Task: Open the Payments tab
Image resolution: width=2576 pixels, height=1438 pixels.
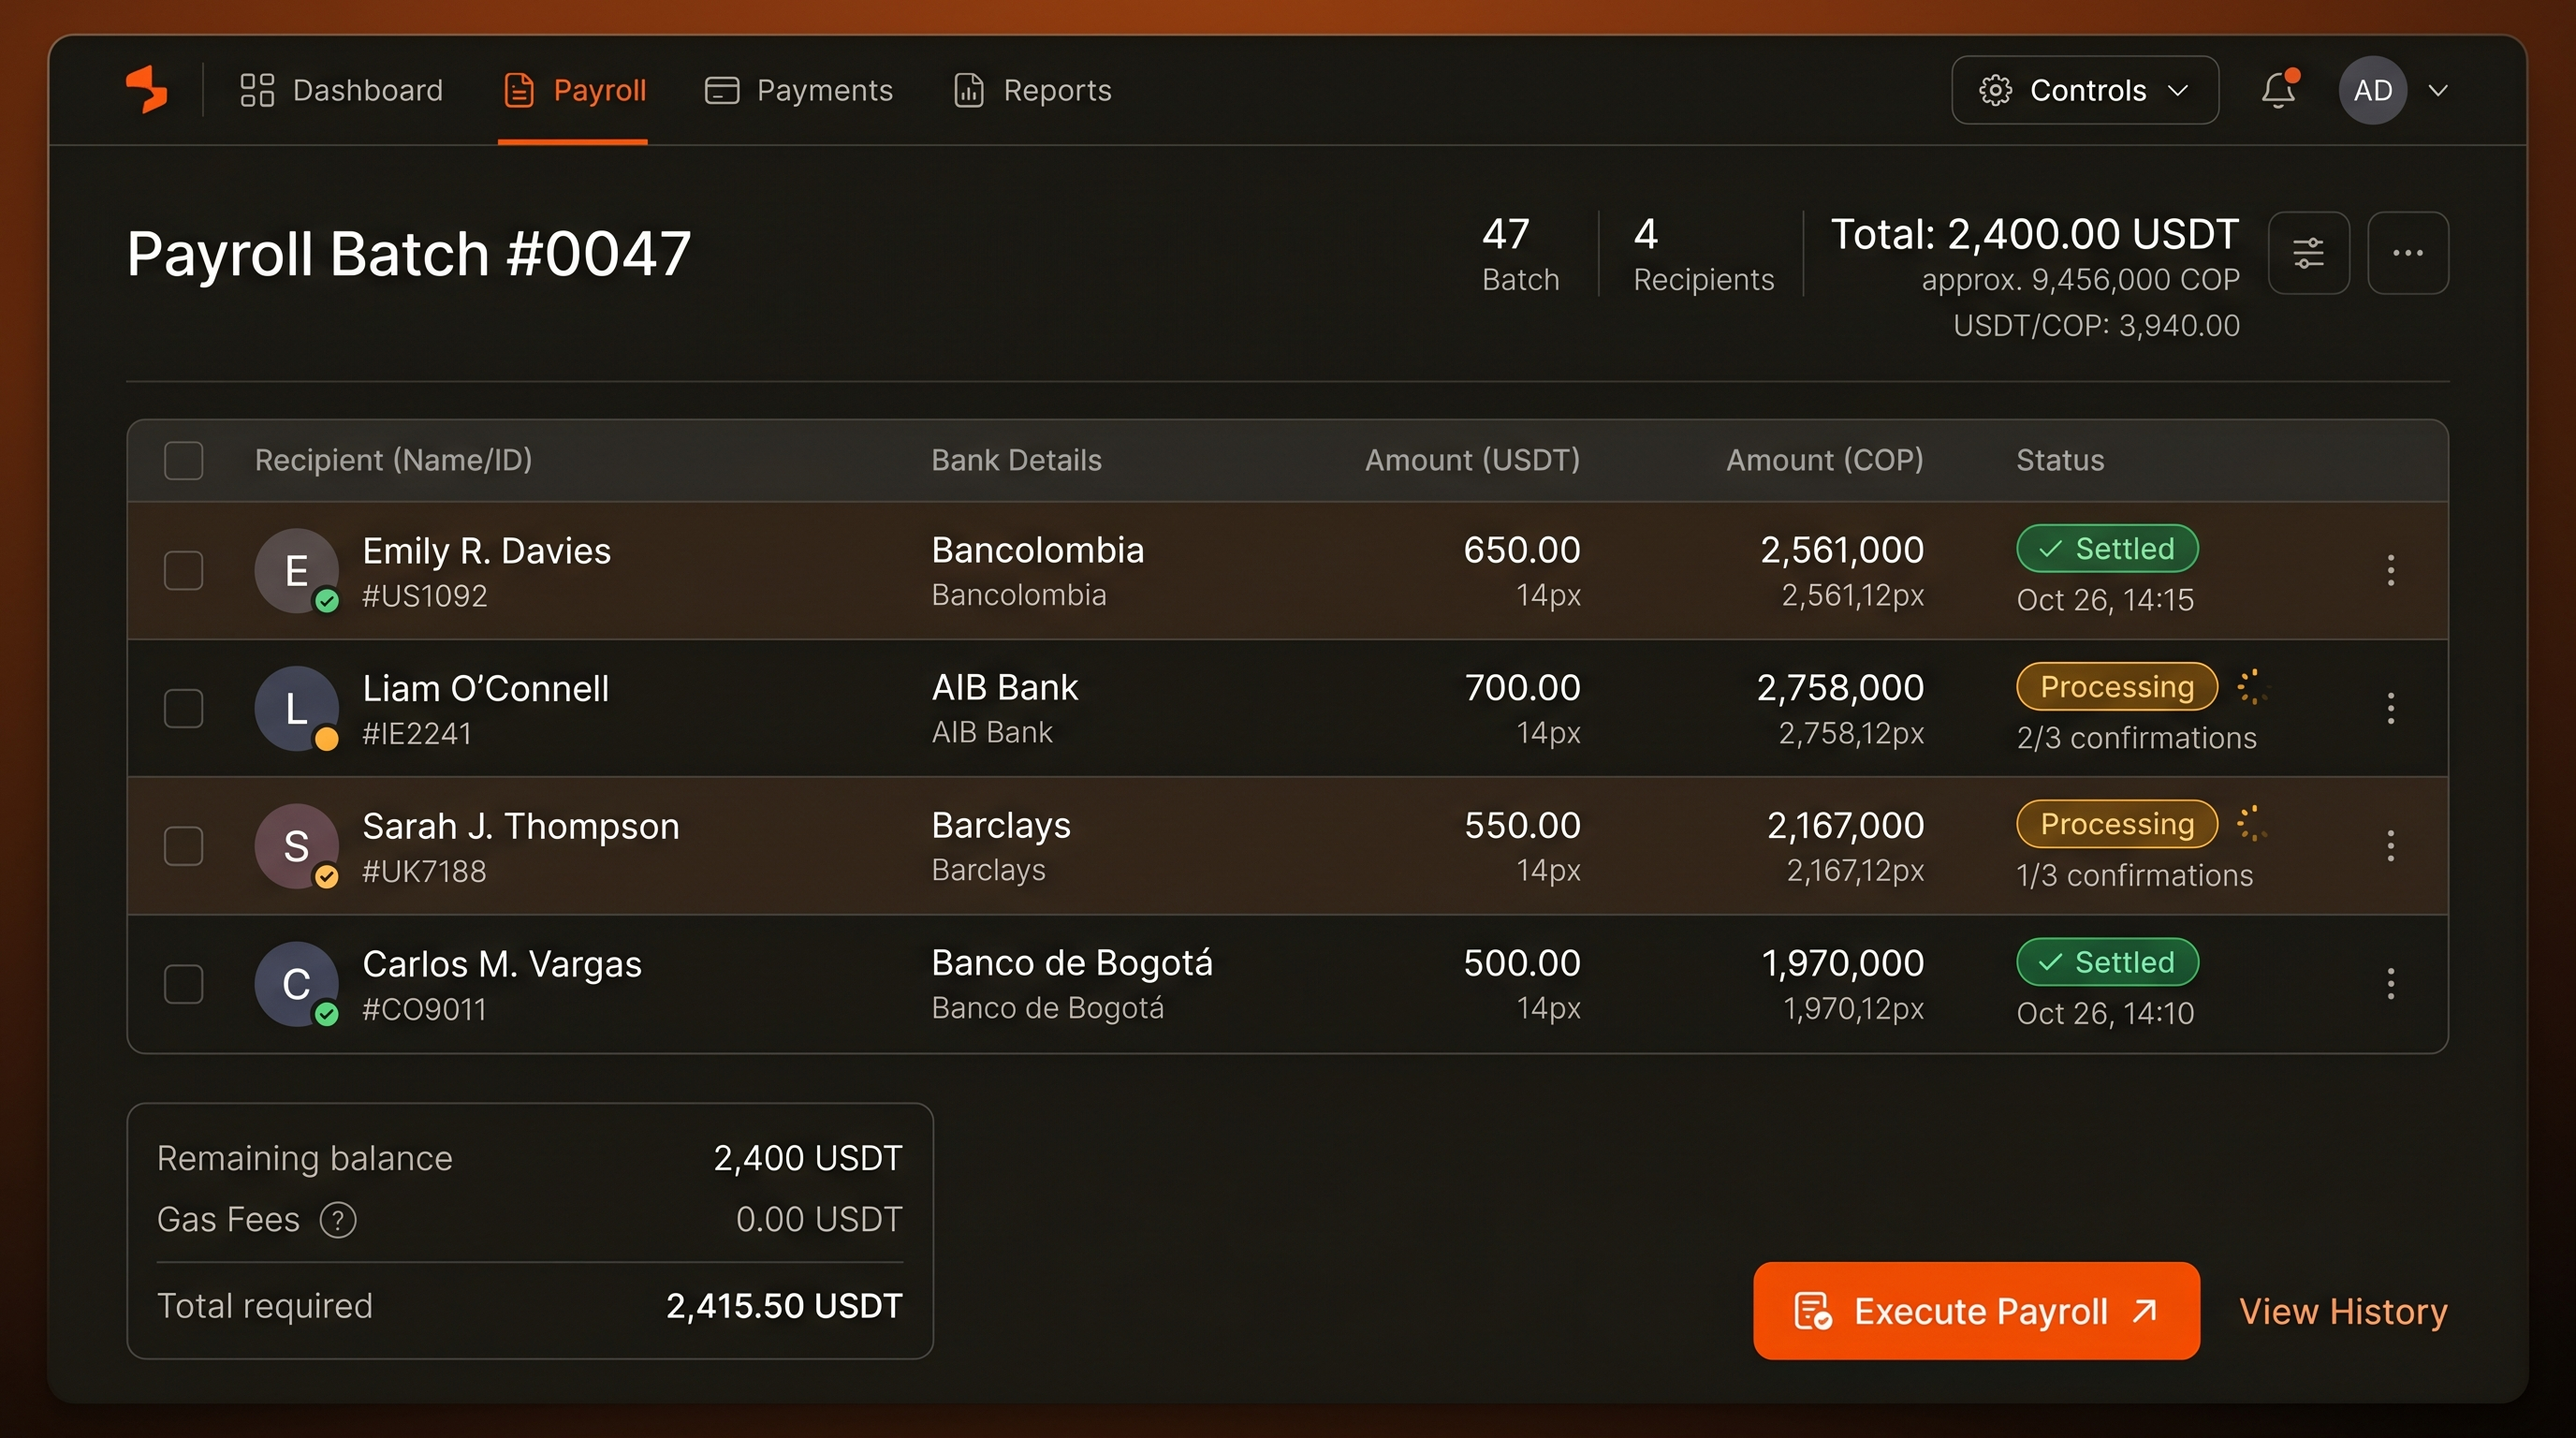Action: (798, 90)
